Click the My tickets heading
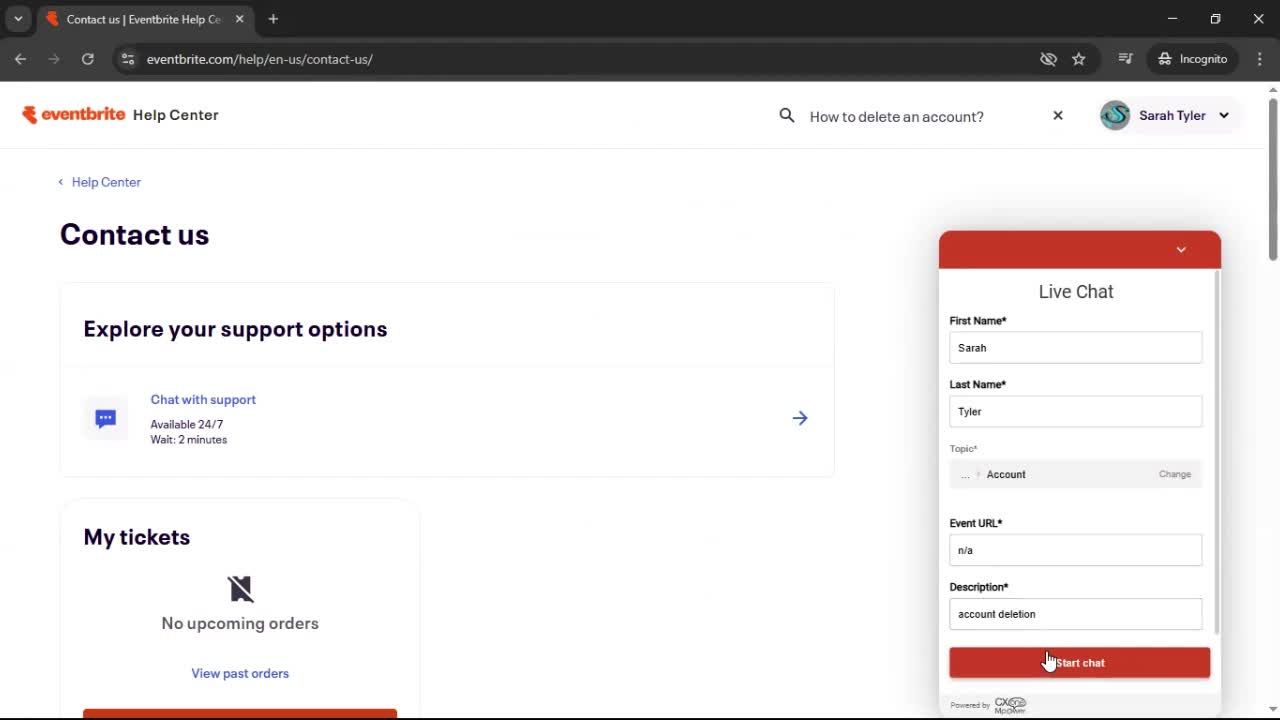This screenshot has width=1280, height=720. click(x=137, y=537)
